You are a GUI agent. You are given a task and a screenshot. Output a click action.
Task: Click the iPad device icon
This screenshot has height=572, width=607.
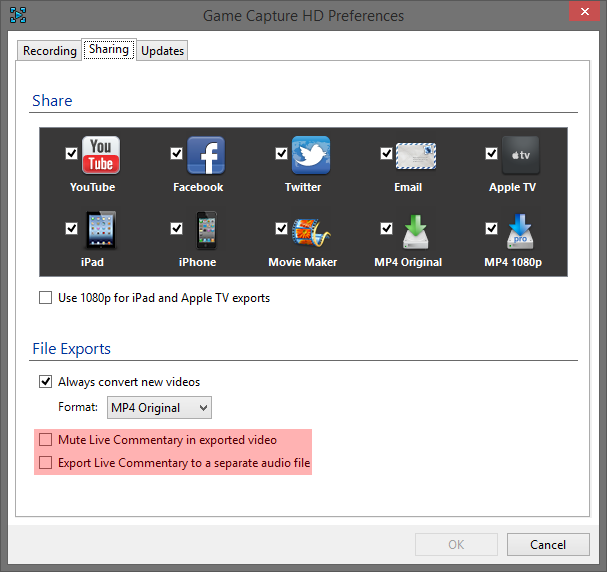point(100,231)
